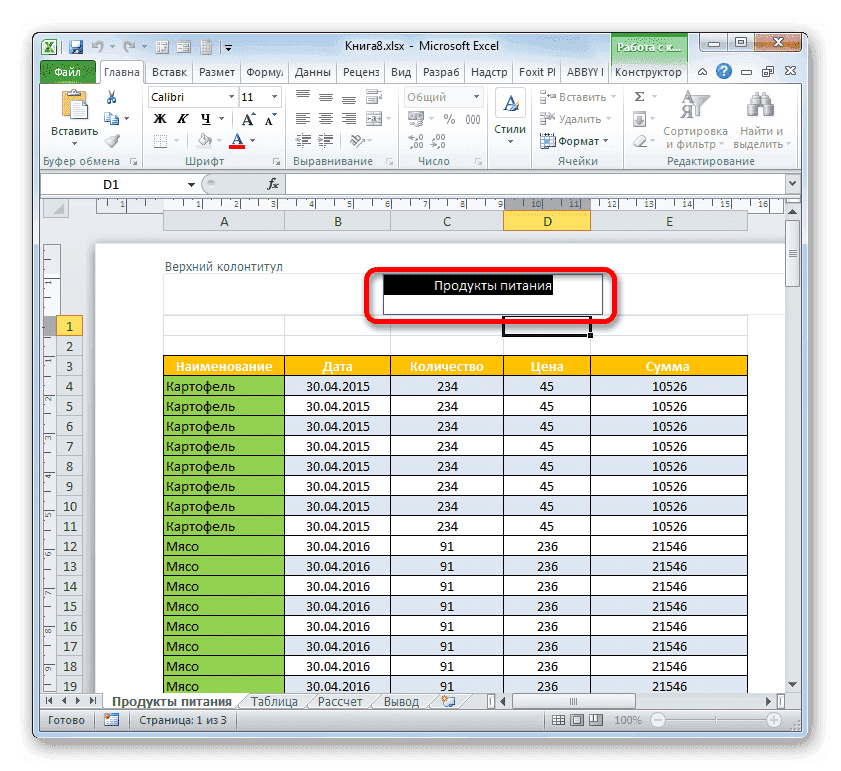
Task: Open the Fill Color bucket icon
Action: pyautogui.click(x=203, y=141)
